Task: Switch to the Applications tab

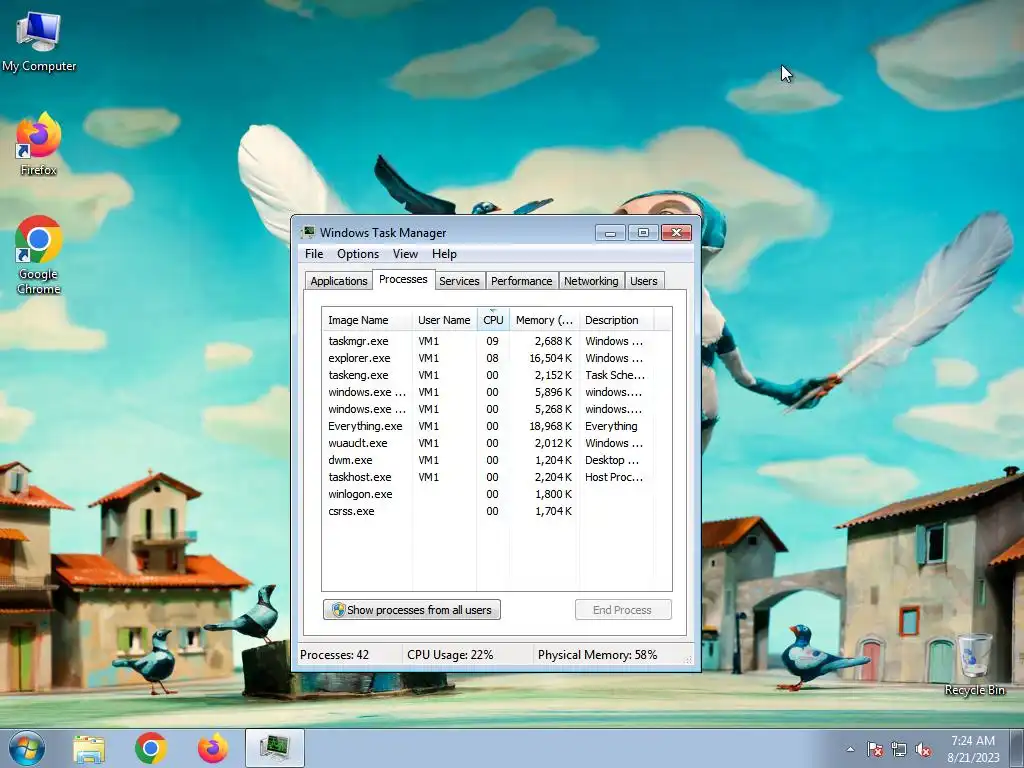Action: 339,281
